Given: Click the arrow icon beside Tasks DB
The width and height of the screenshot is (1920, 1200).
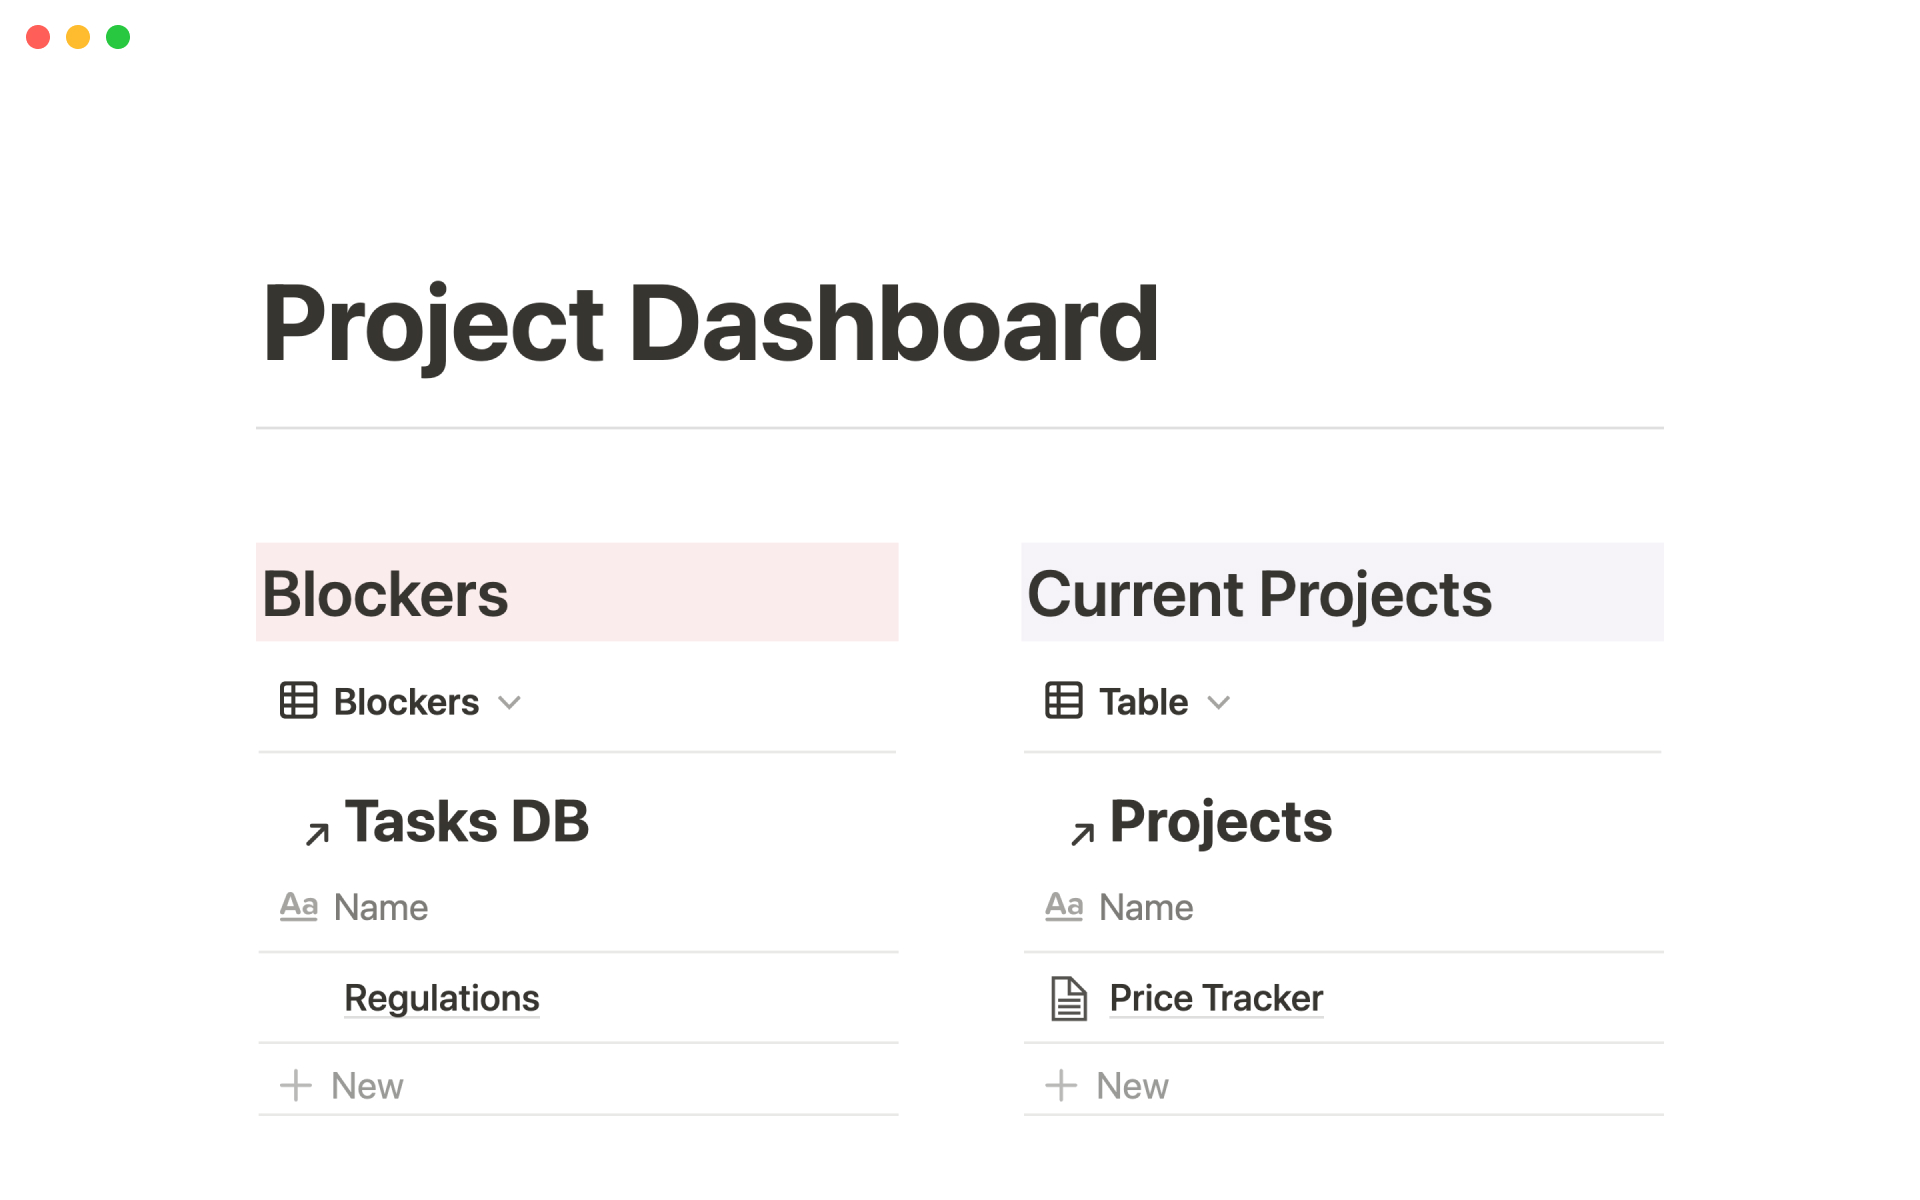Looking at the screenshot, I should [318, 832].
